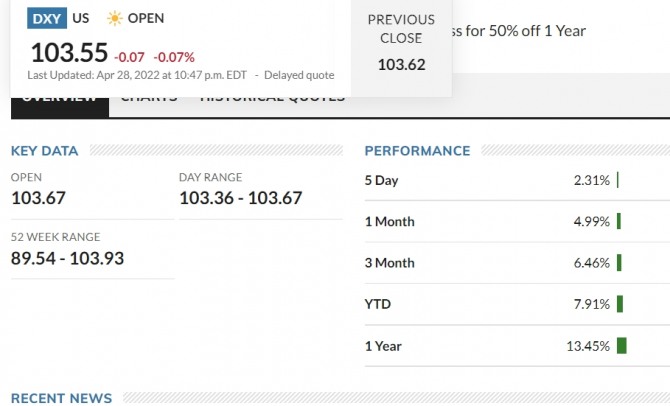Click the Delayed quote label
The height and width of the screenshot is (406, 670).
[299, 75]
